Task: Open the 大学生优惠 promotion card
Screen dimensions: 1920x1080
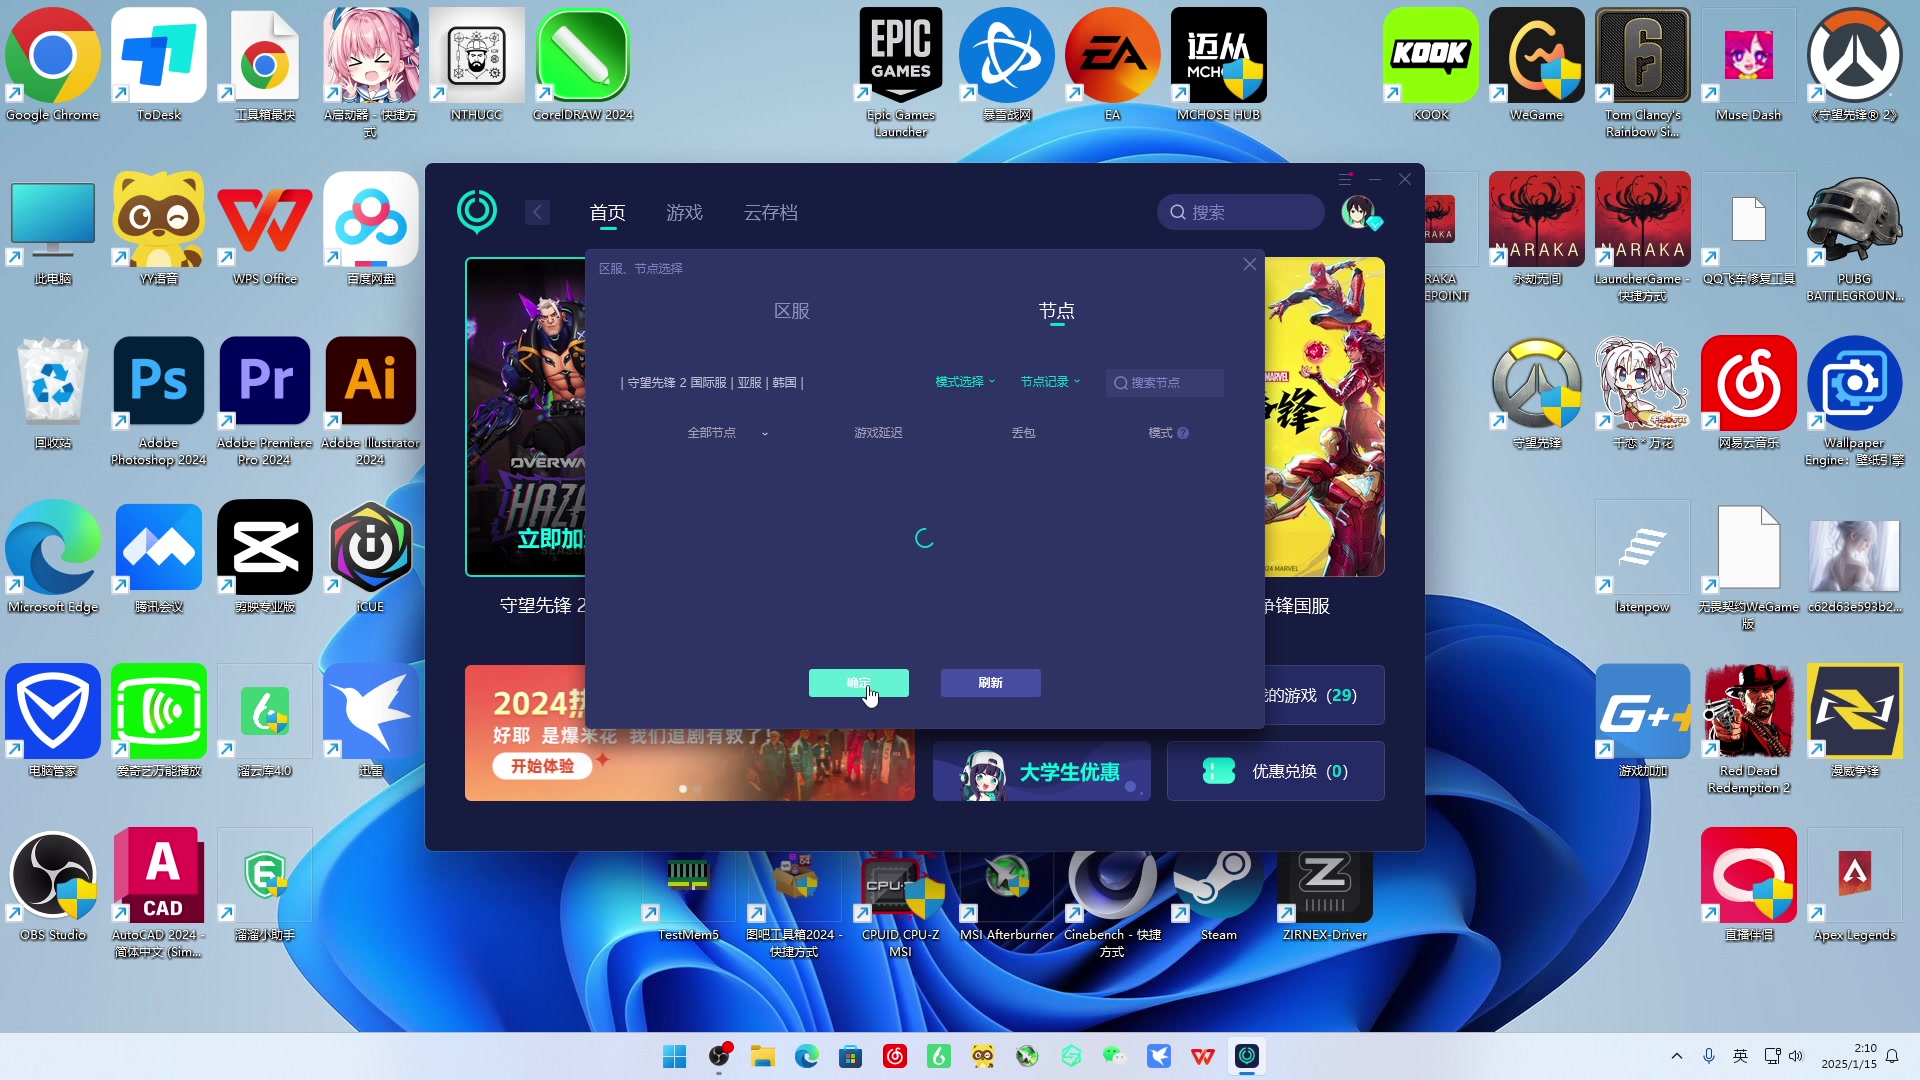Action: (x=1042, y=771)
